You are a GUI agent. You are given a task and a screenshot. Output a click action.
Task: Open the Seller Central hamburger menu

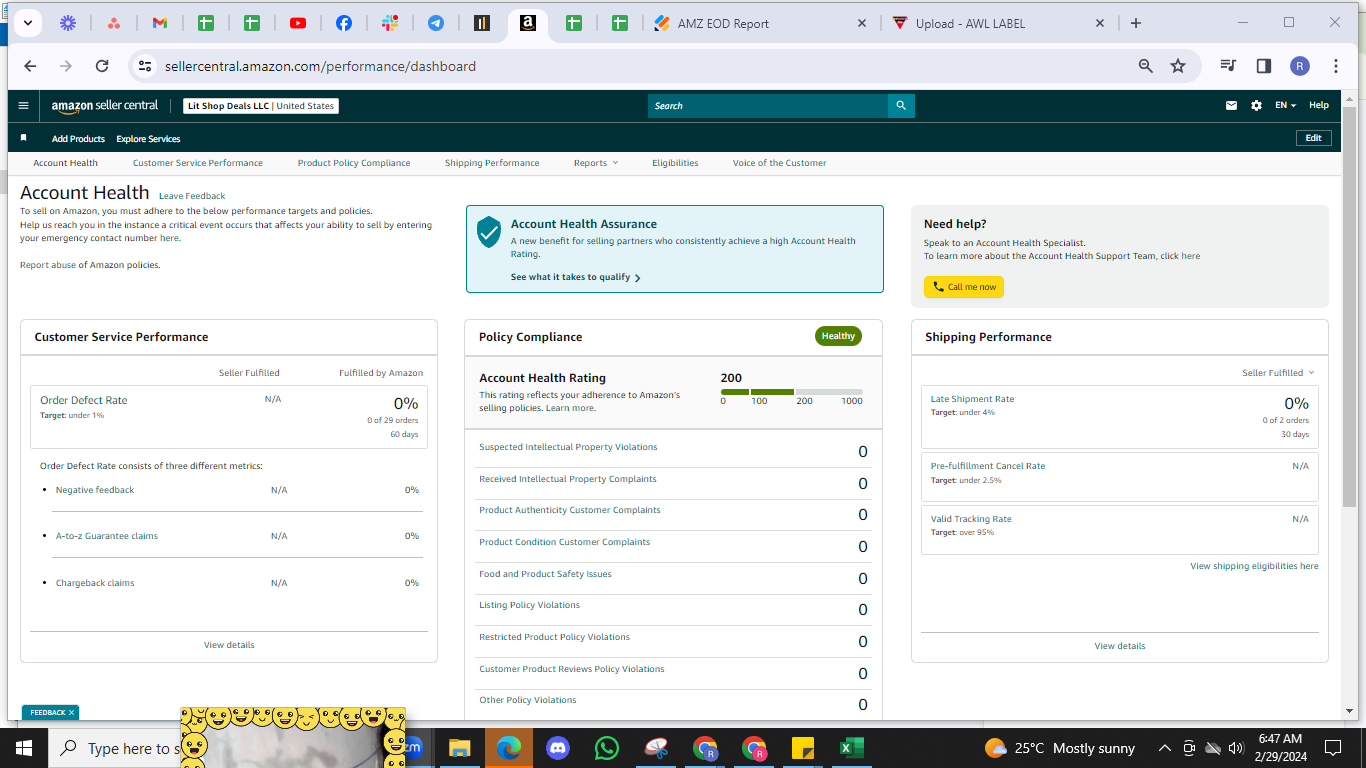point(24,105)
